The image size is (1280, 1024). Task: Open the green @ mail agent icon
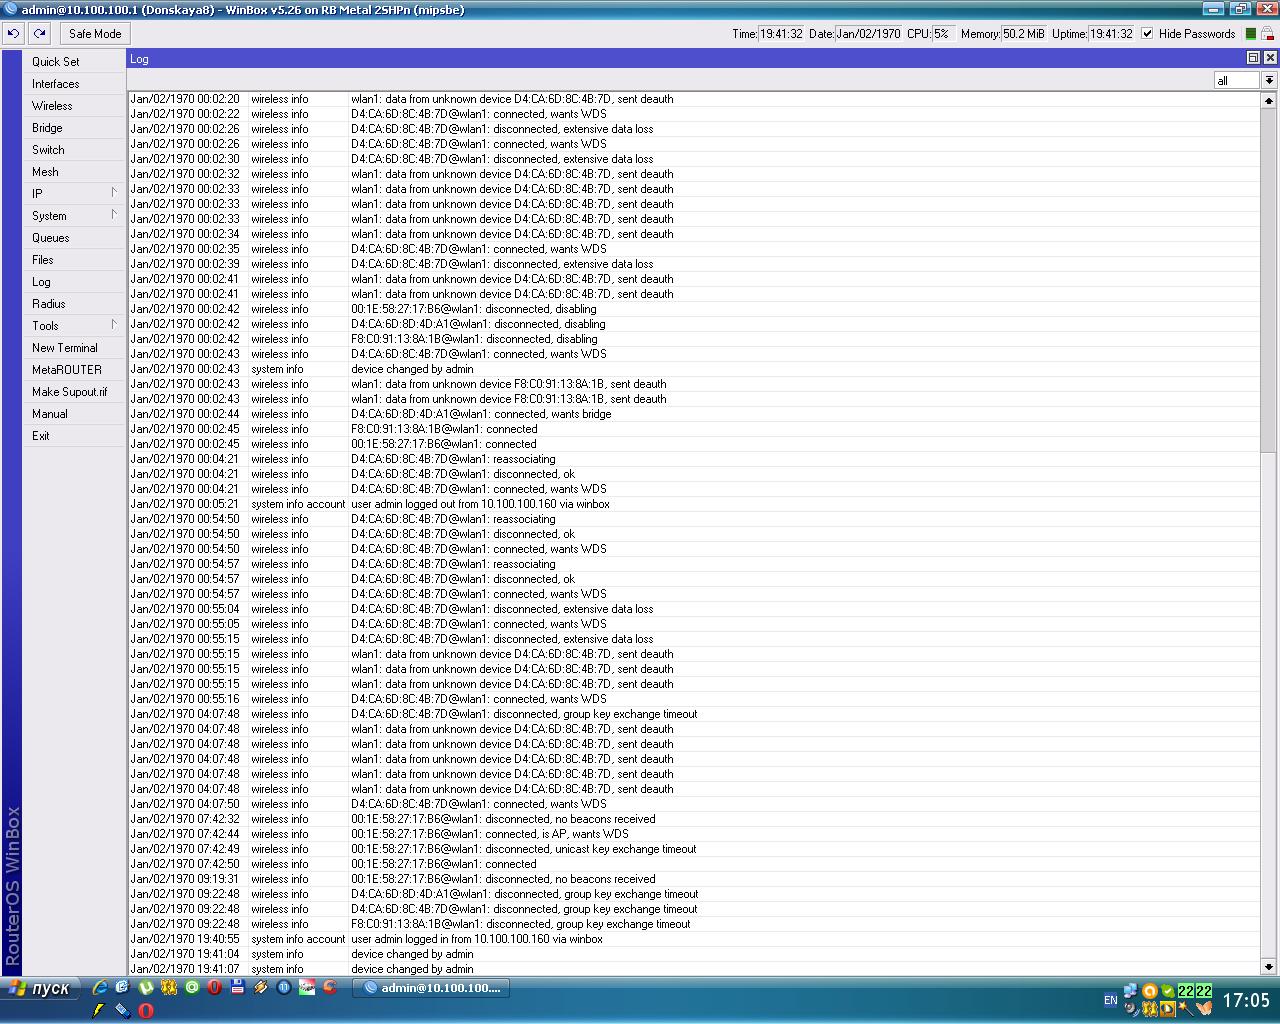(192, 987)
